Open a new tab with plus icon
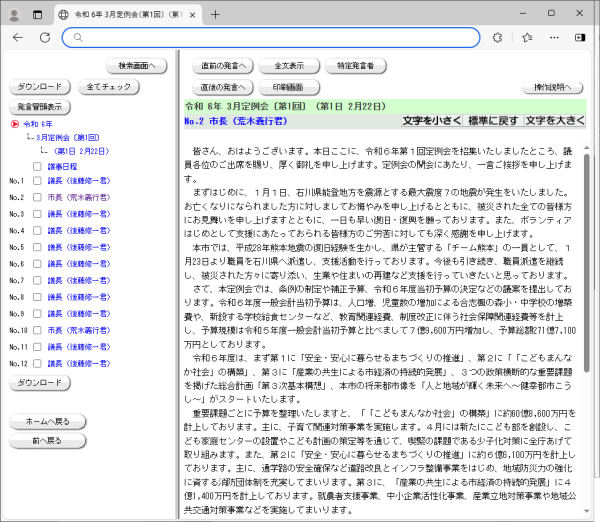The image size is (600, 522). pyautogui.click(x=215, y=15)
